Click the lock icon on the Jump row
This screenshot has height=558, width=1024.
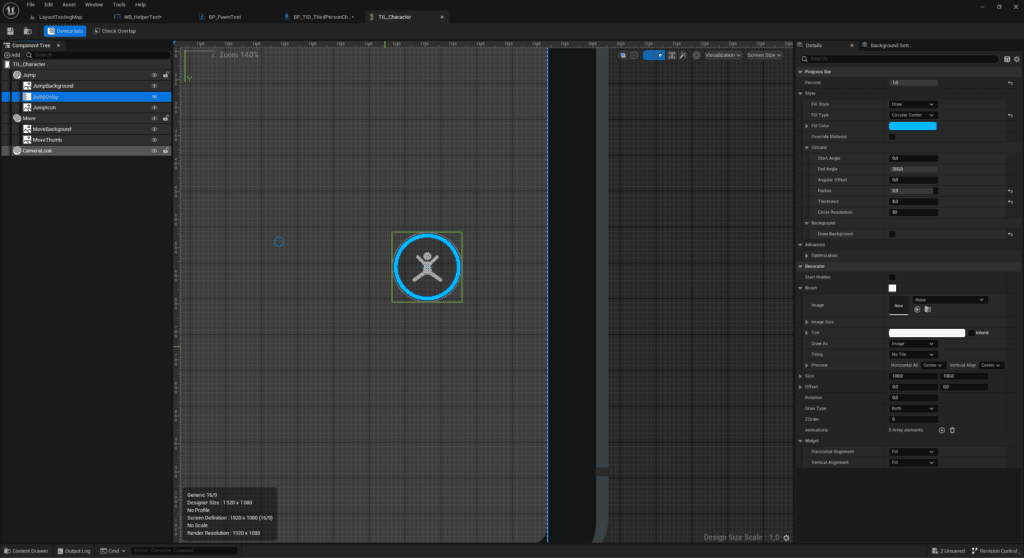tap(165, 75)
